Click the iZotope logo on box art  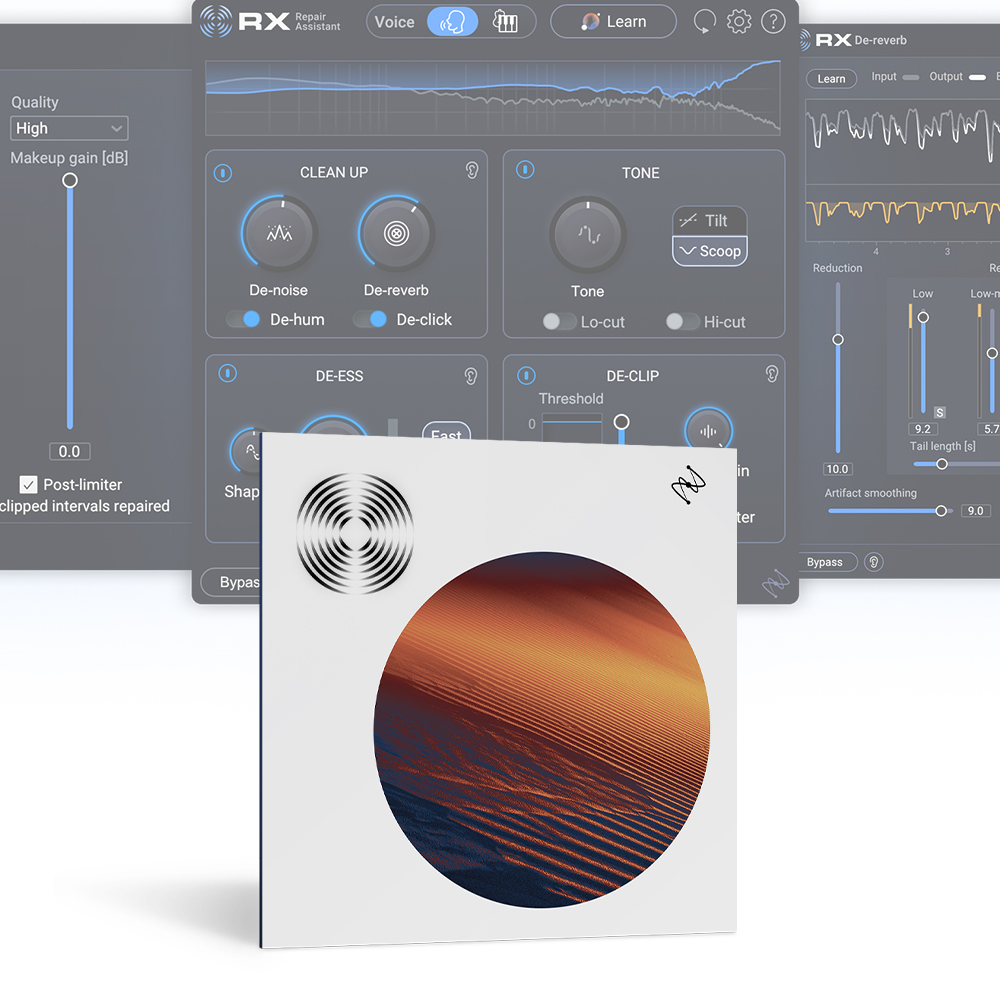[x=688, y=485]
